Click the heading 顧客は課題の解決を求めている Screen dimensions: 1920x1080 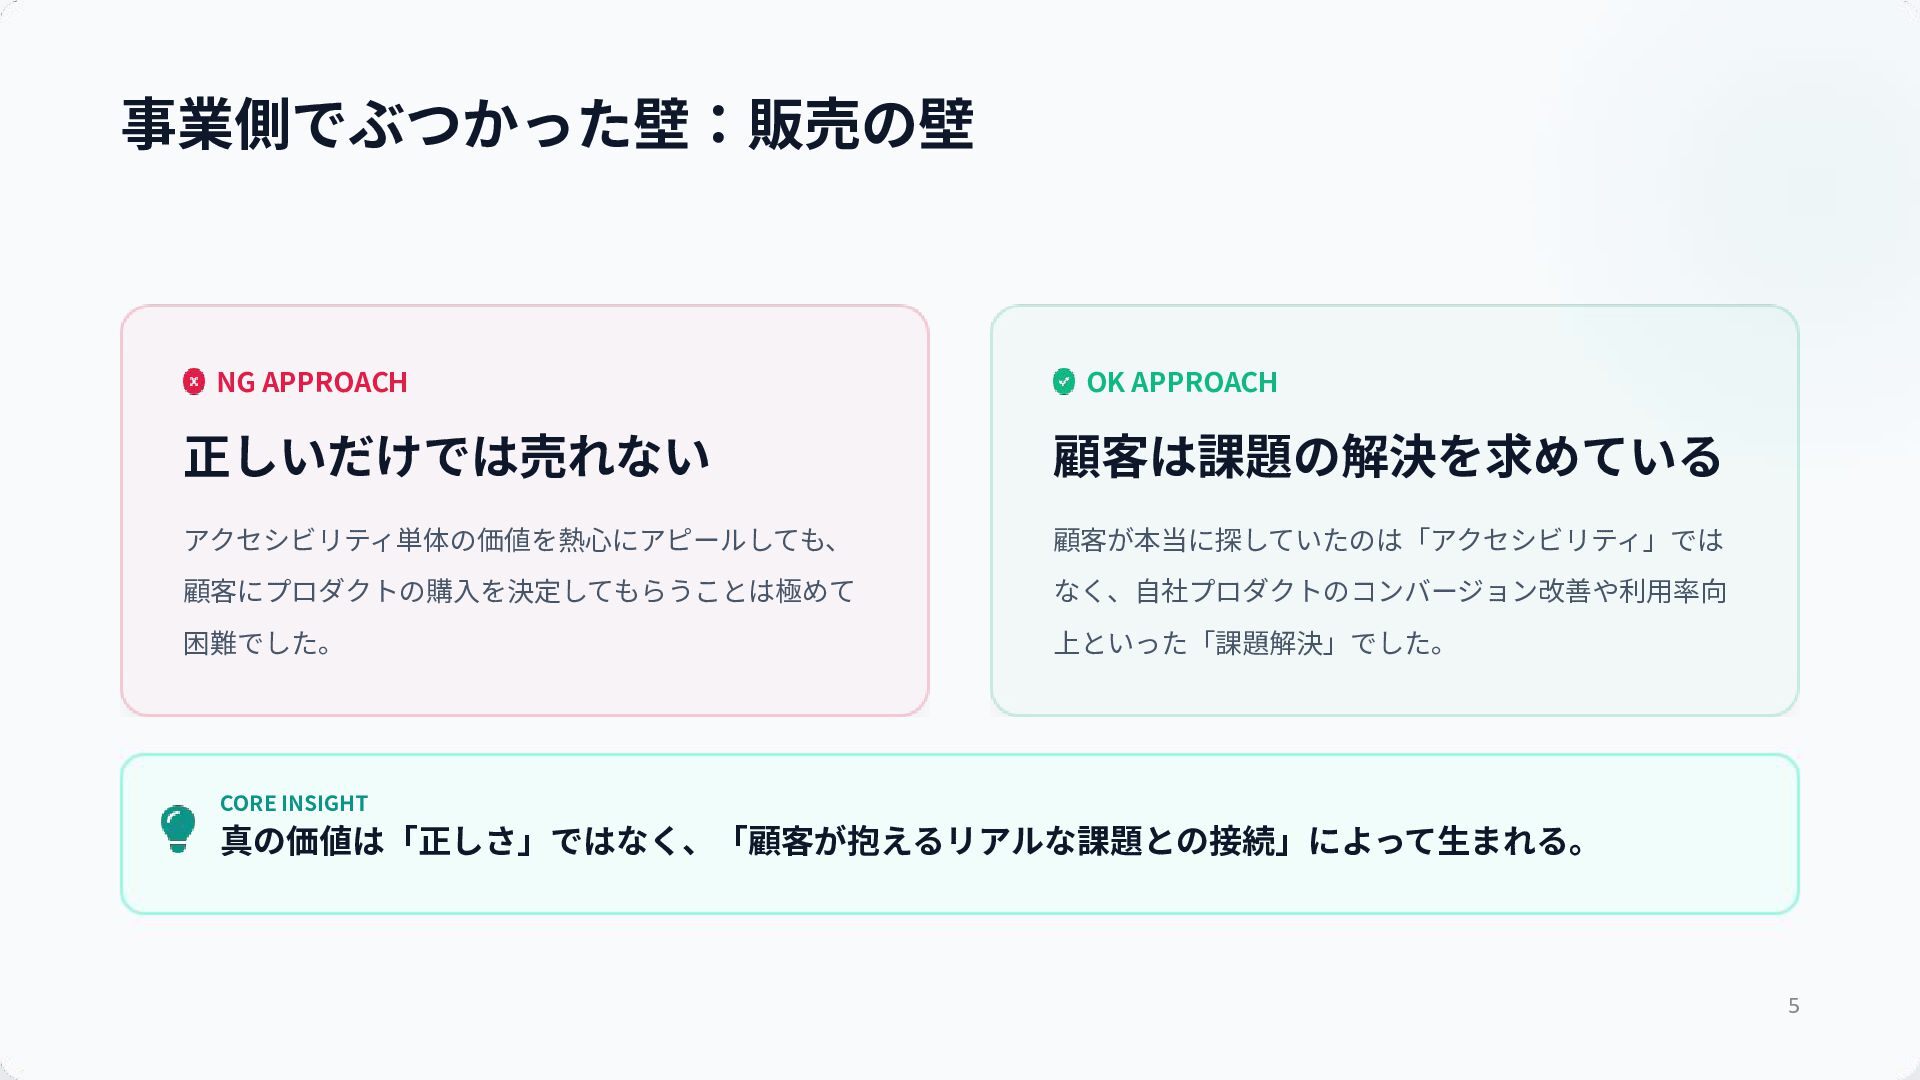click(x=1387, y=456)
